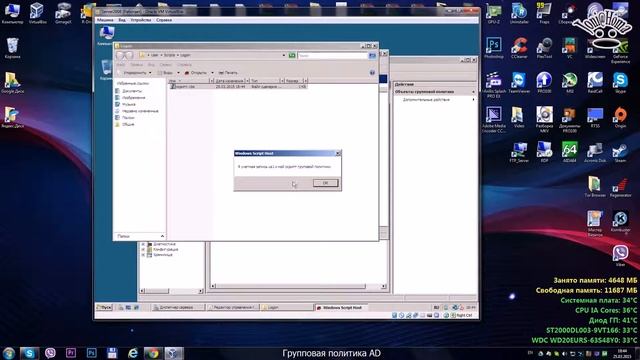Open the address bar history dropdown
Screen dimensions: 640x360
click(284, 55)
